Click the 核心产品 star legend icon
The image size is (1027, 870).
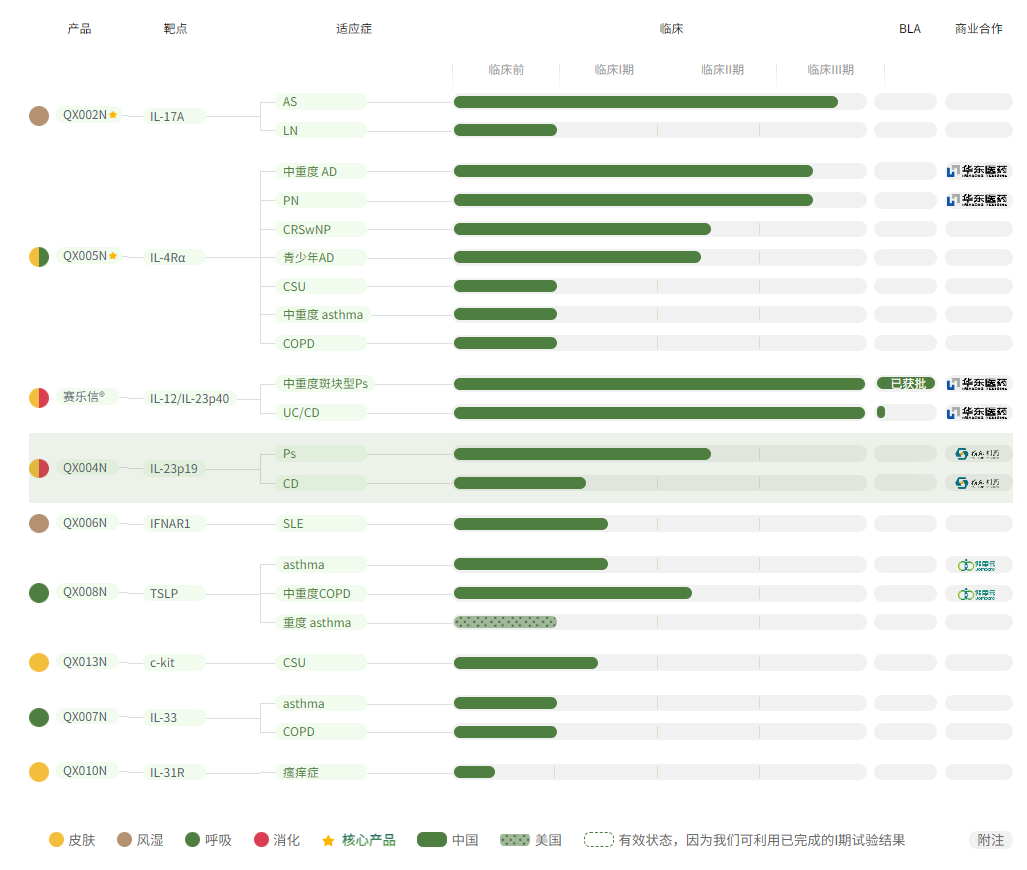pos(328,841)
